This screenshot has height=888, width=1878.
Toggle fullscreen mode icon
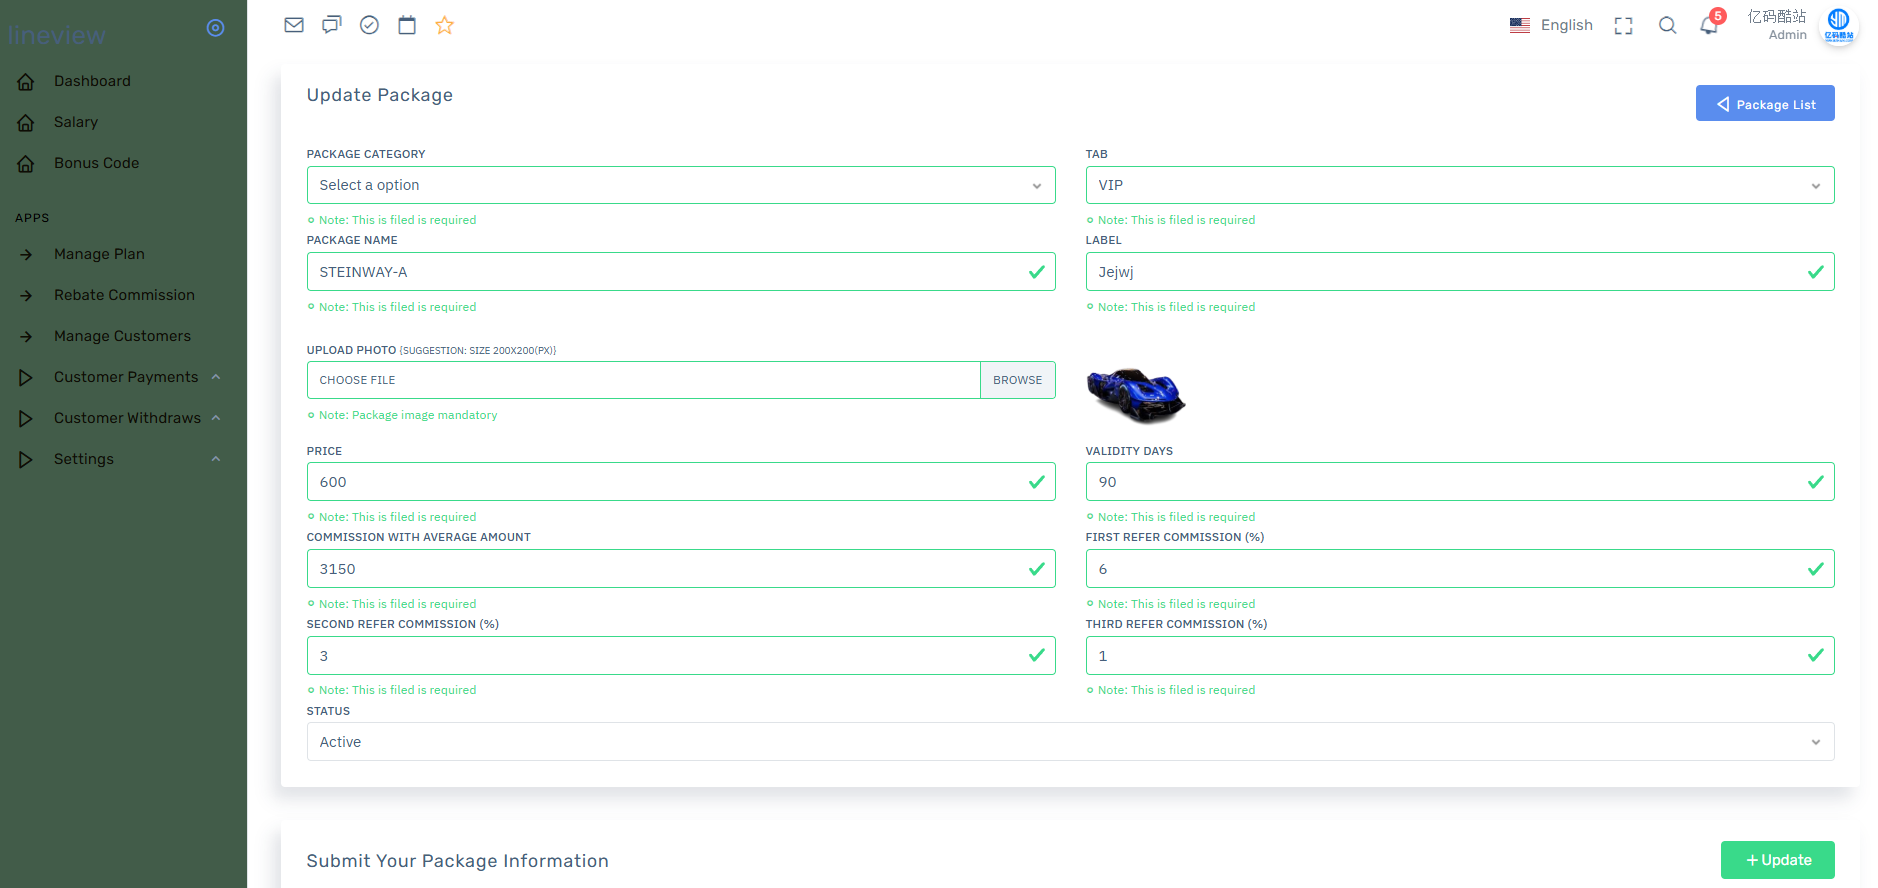point(1623,26)
